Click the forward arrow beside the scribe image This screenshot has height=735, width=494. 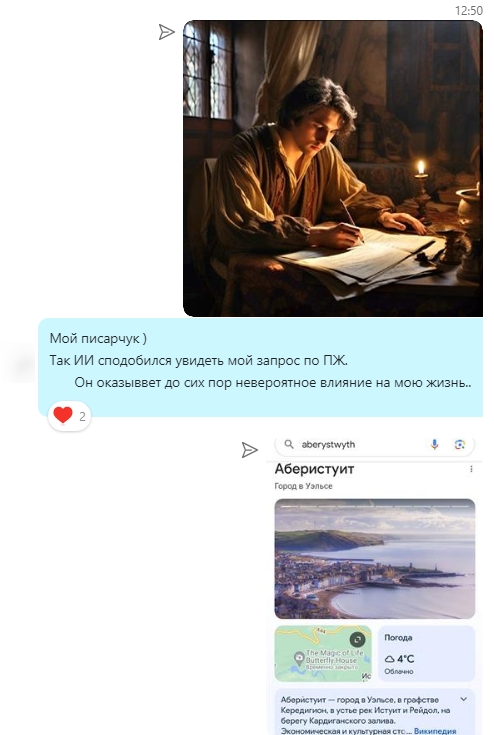(166, 32)
